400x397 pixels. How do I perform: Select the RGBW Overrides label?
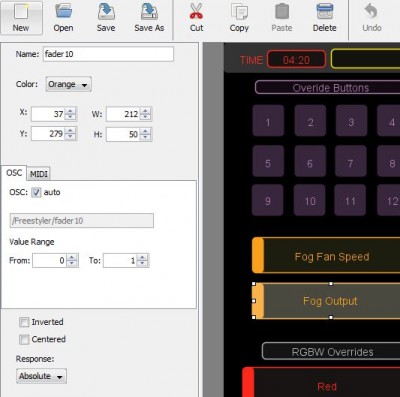(x=331, y=351)
